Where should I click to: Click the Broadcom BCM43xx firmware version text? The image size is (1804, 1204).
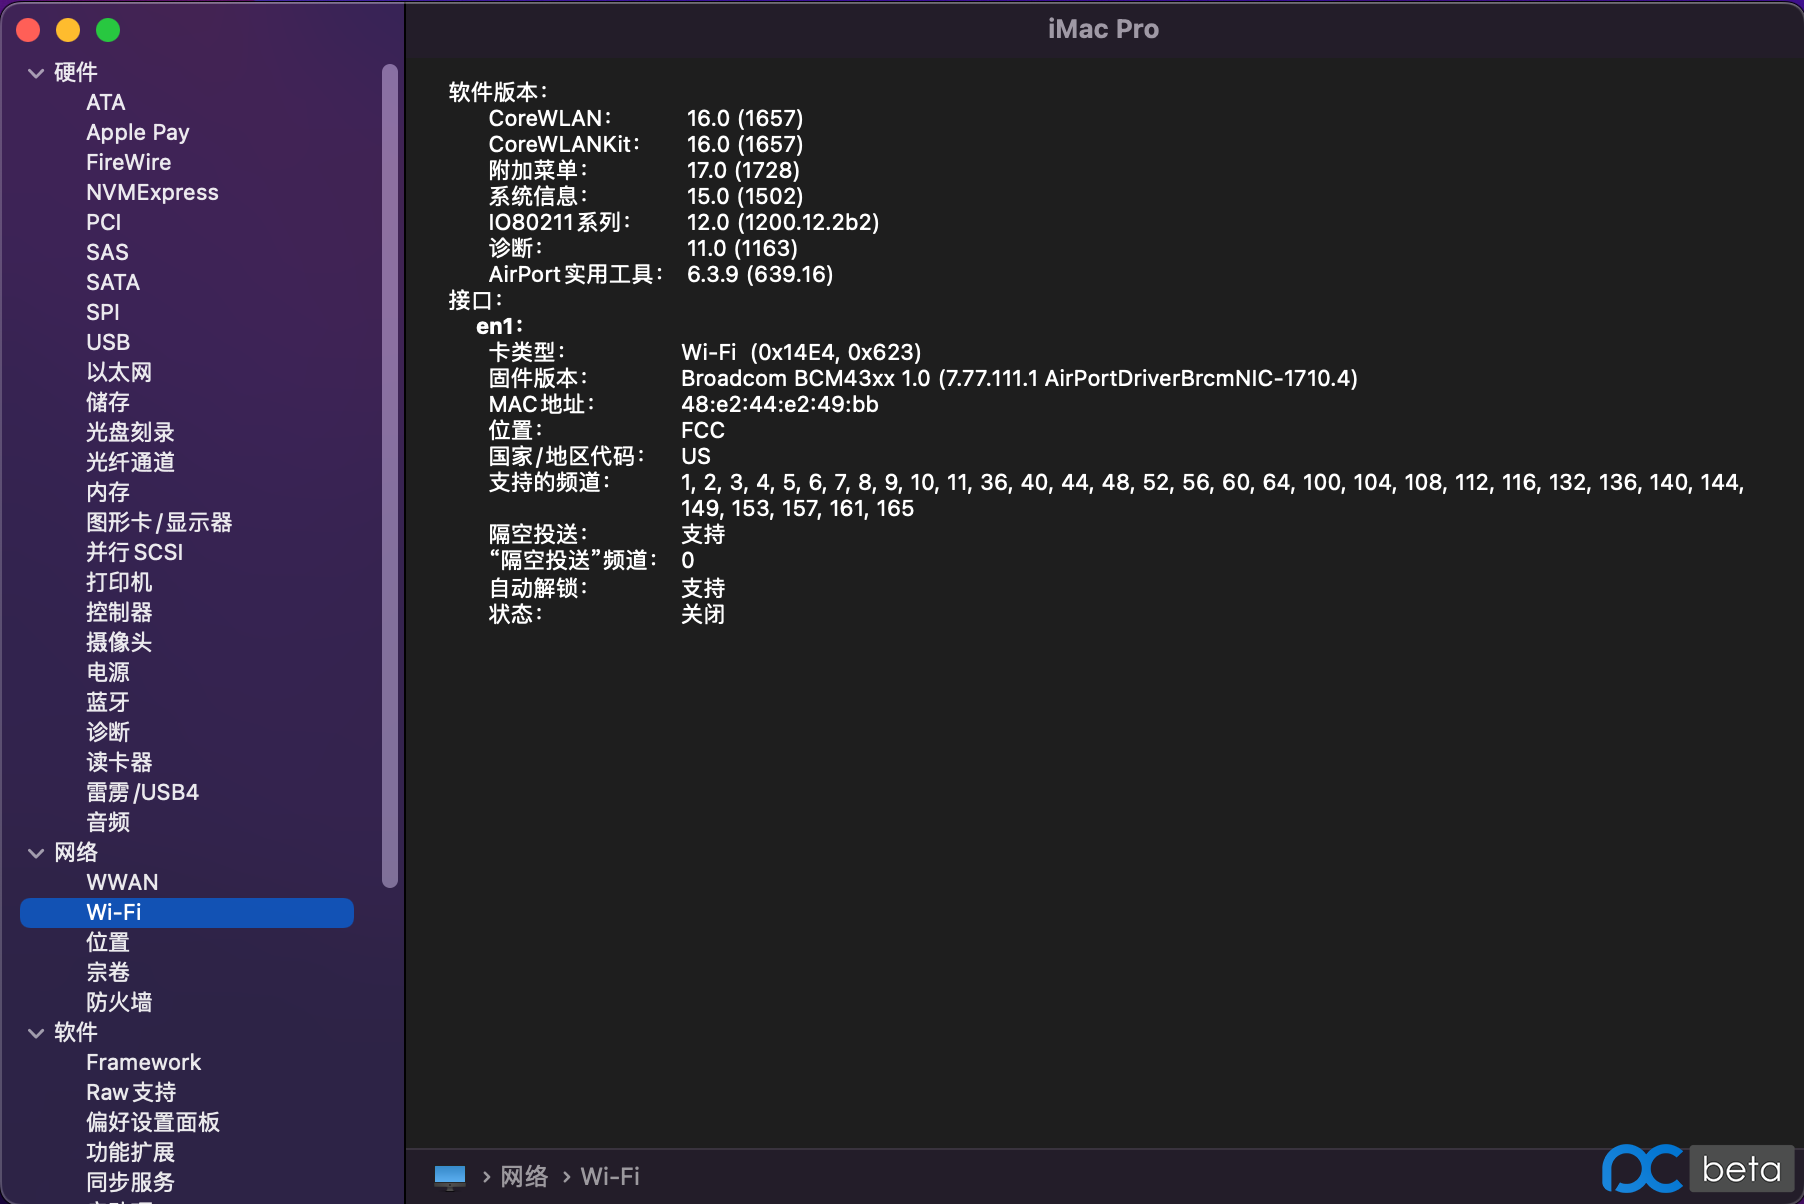pos(1019,378)
